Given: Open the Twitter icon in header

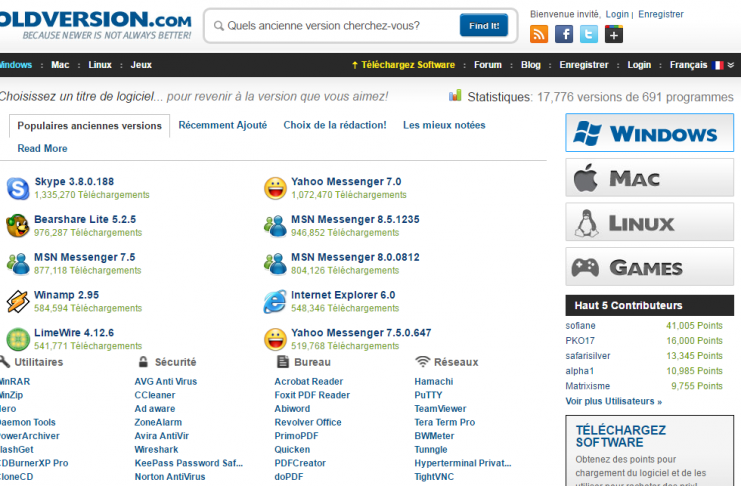Looking at the screenshot, I should [x=589, y=35].
